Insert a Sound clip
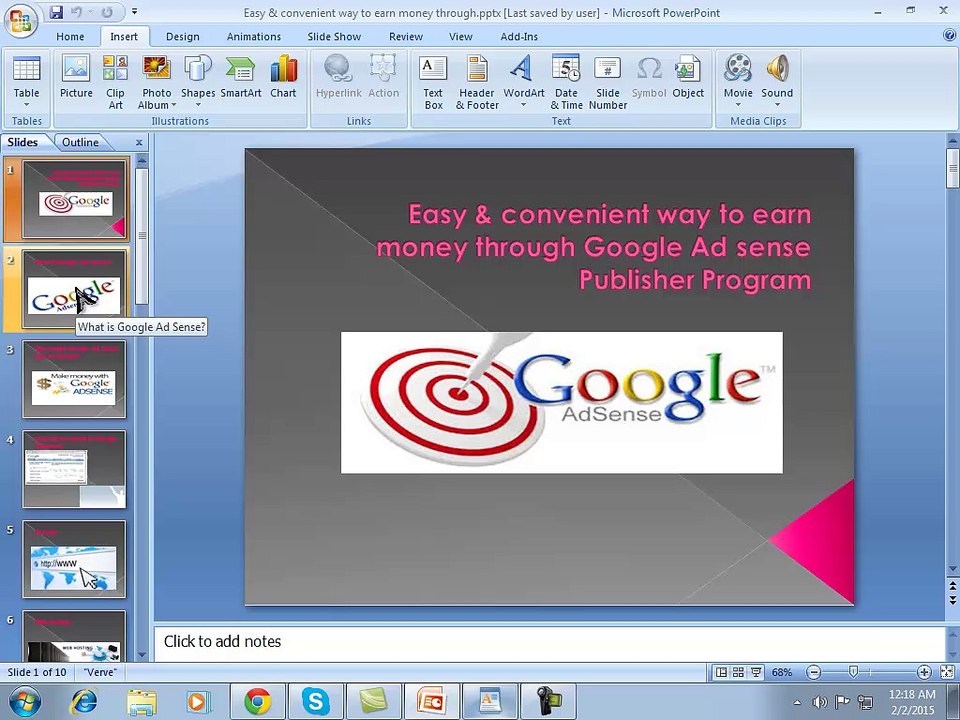 (x=777, y=81)
